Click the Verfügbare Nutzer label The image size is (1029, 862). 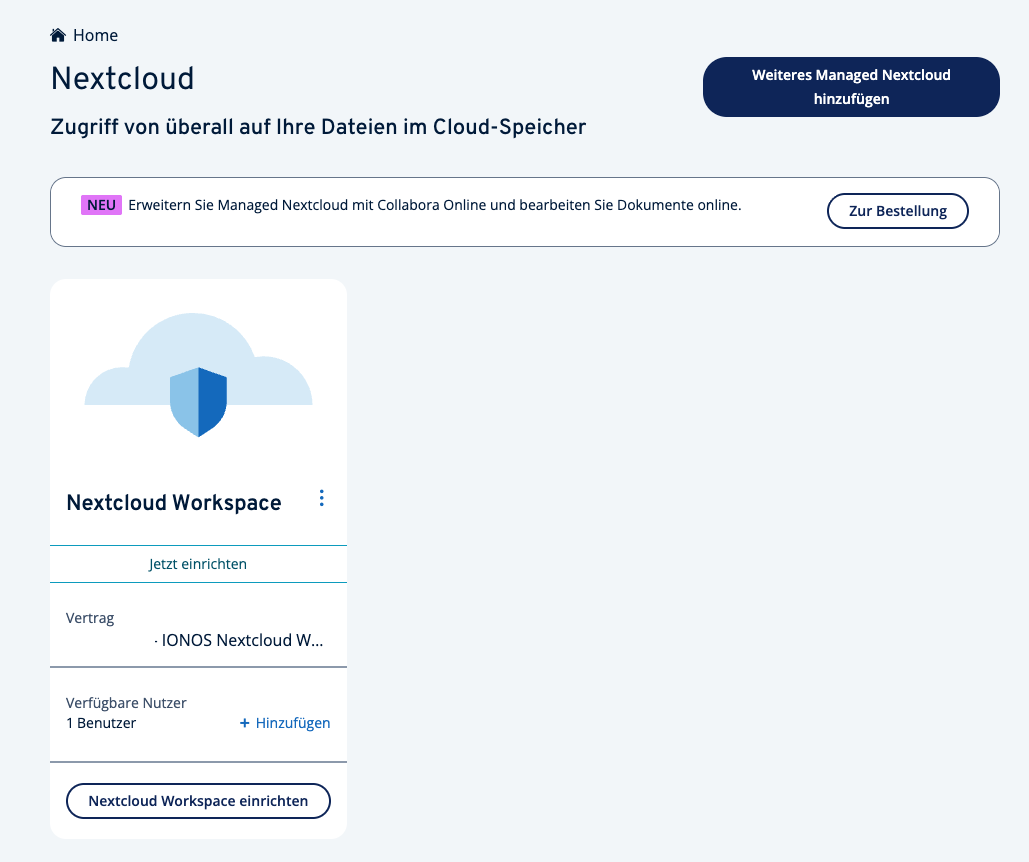point(126,703)
